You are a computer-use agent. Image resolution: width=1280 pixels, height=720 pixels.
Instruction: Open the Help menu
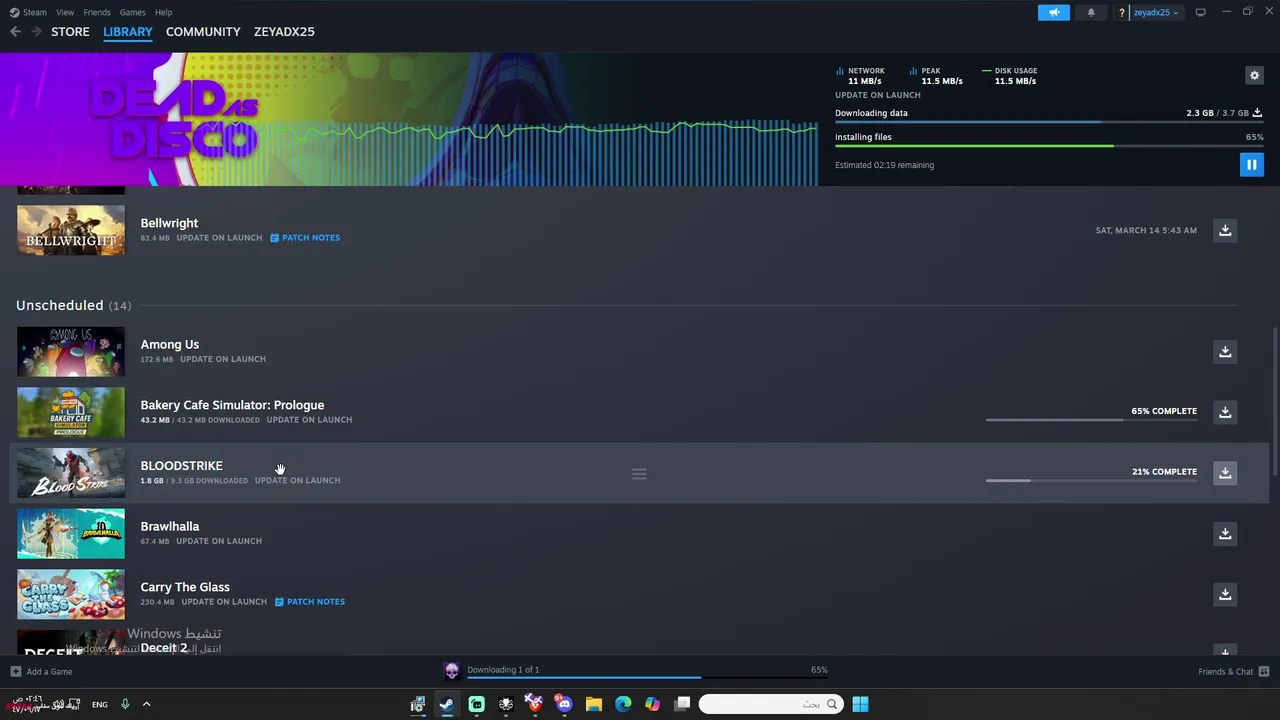(163, 12)
